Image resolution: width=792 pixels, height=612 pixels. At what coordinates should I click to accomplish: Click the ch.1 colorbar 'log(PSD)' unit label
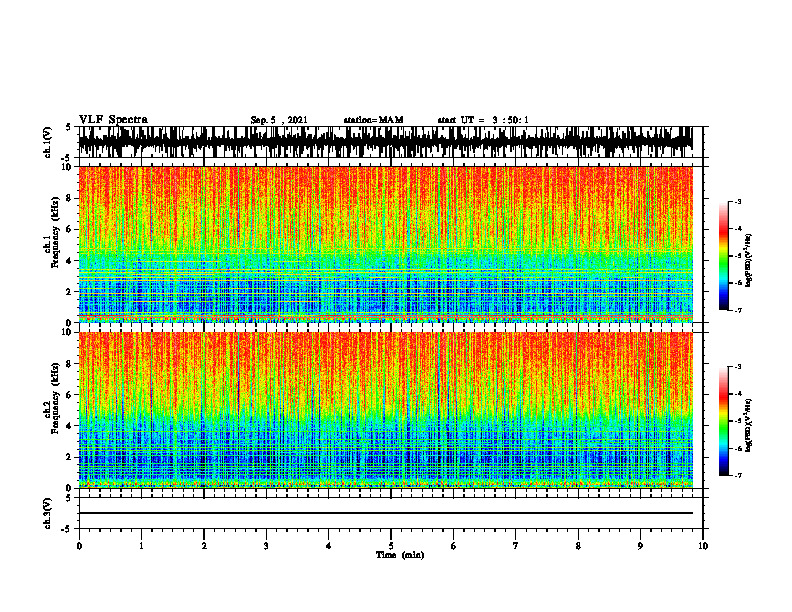tap(750, 260)
